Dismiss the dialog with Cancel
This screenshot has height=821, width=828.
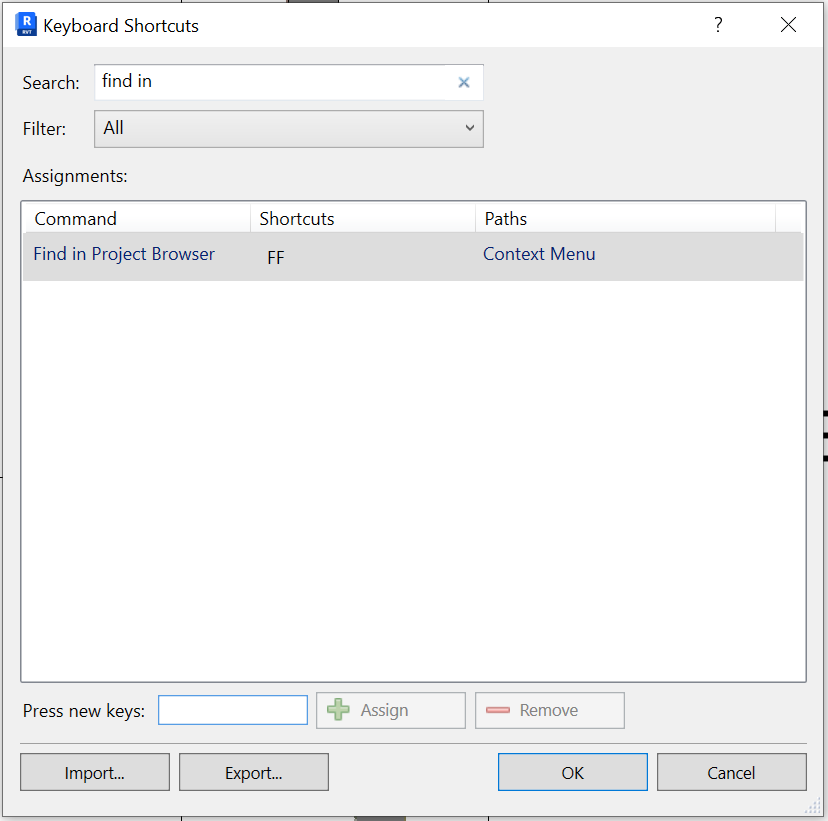coord(731,772)
